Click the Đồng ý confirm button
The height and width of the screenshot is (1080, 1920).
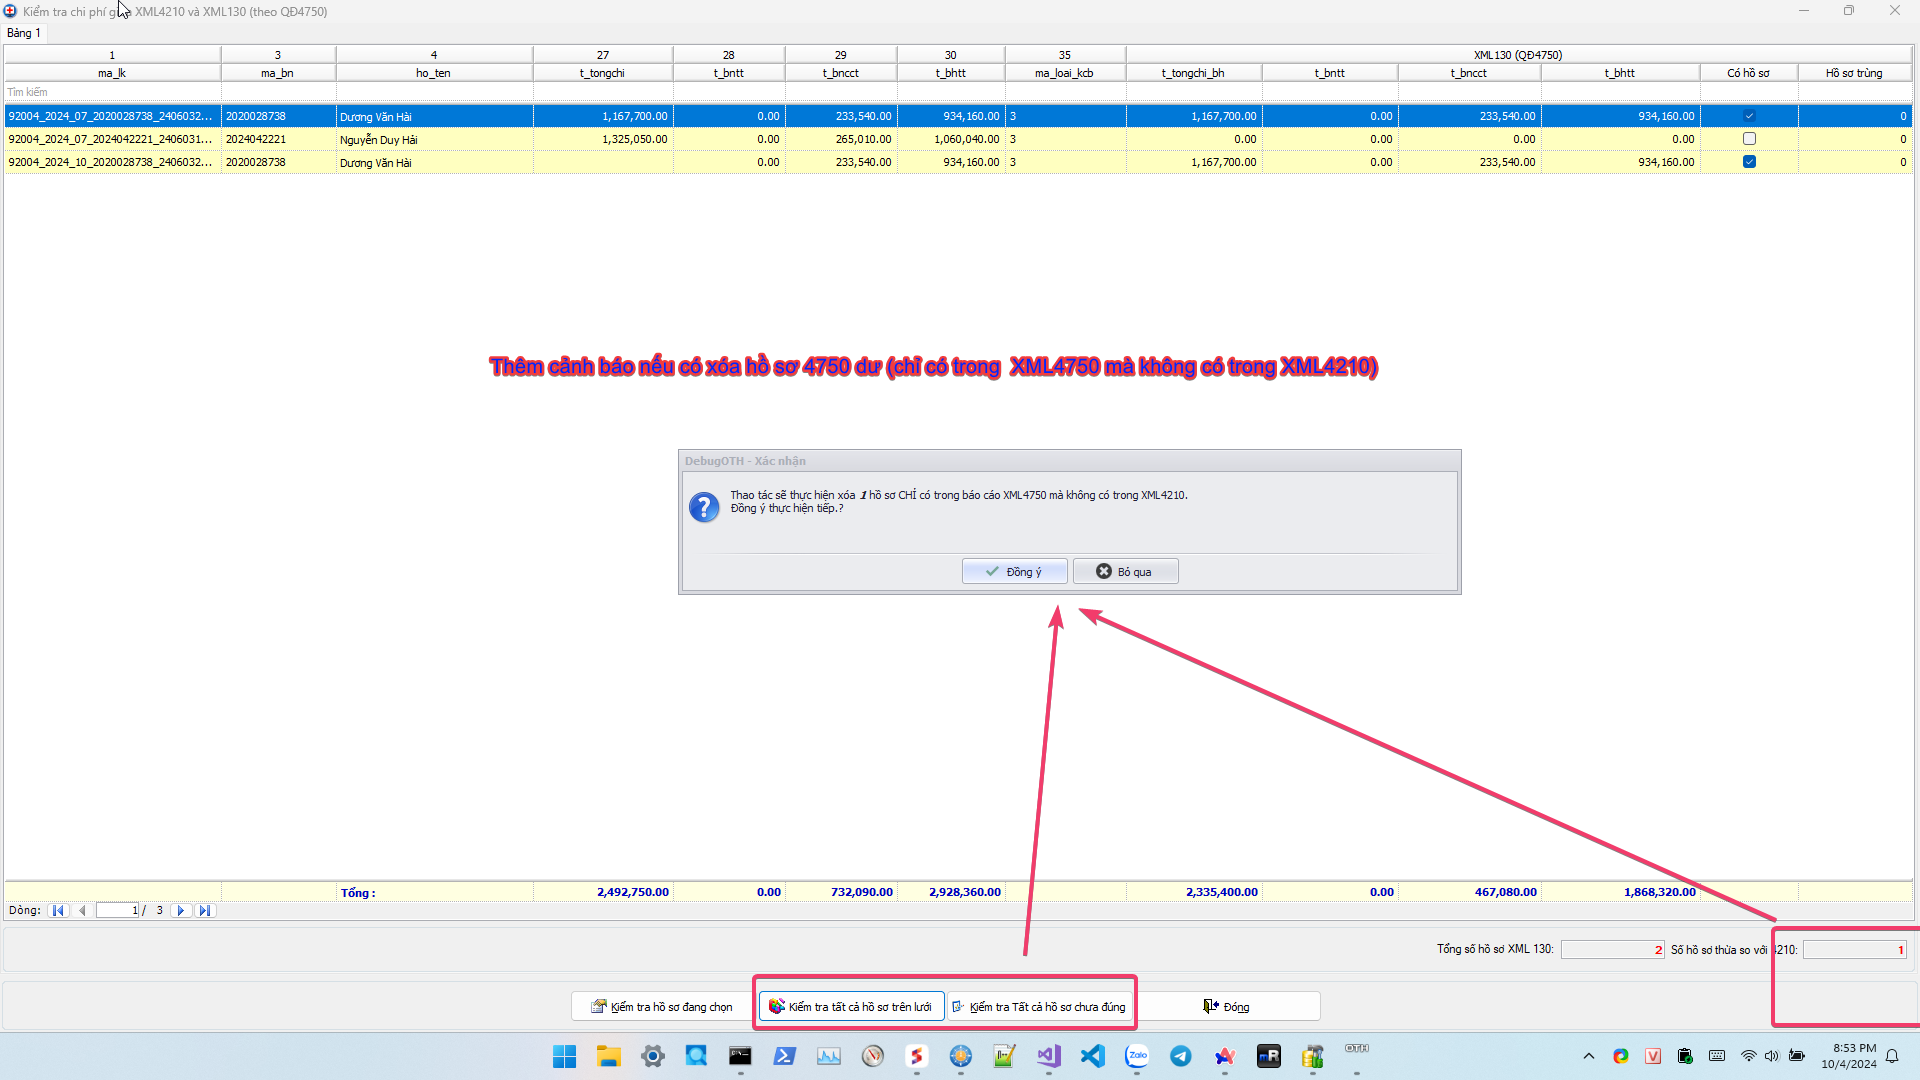[x=1014, y=571]
